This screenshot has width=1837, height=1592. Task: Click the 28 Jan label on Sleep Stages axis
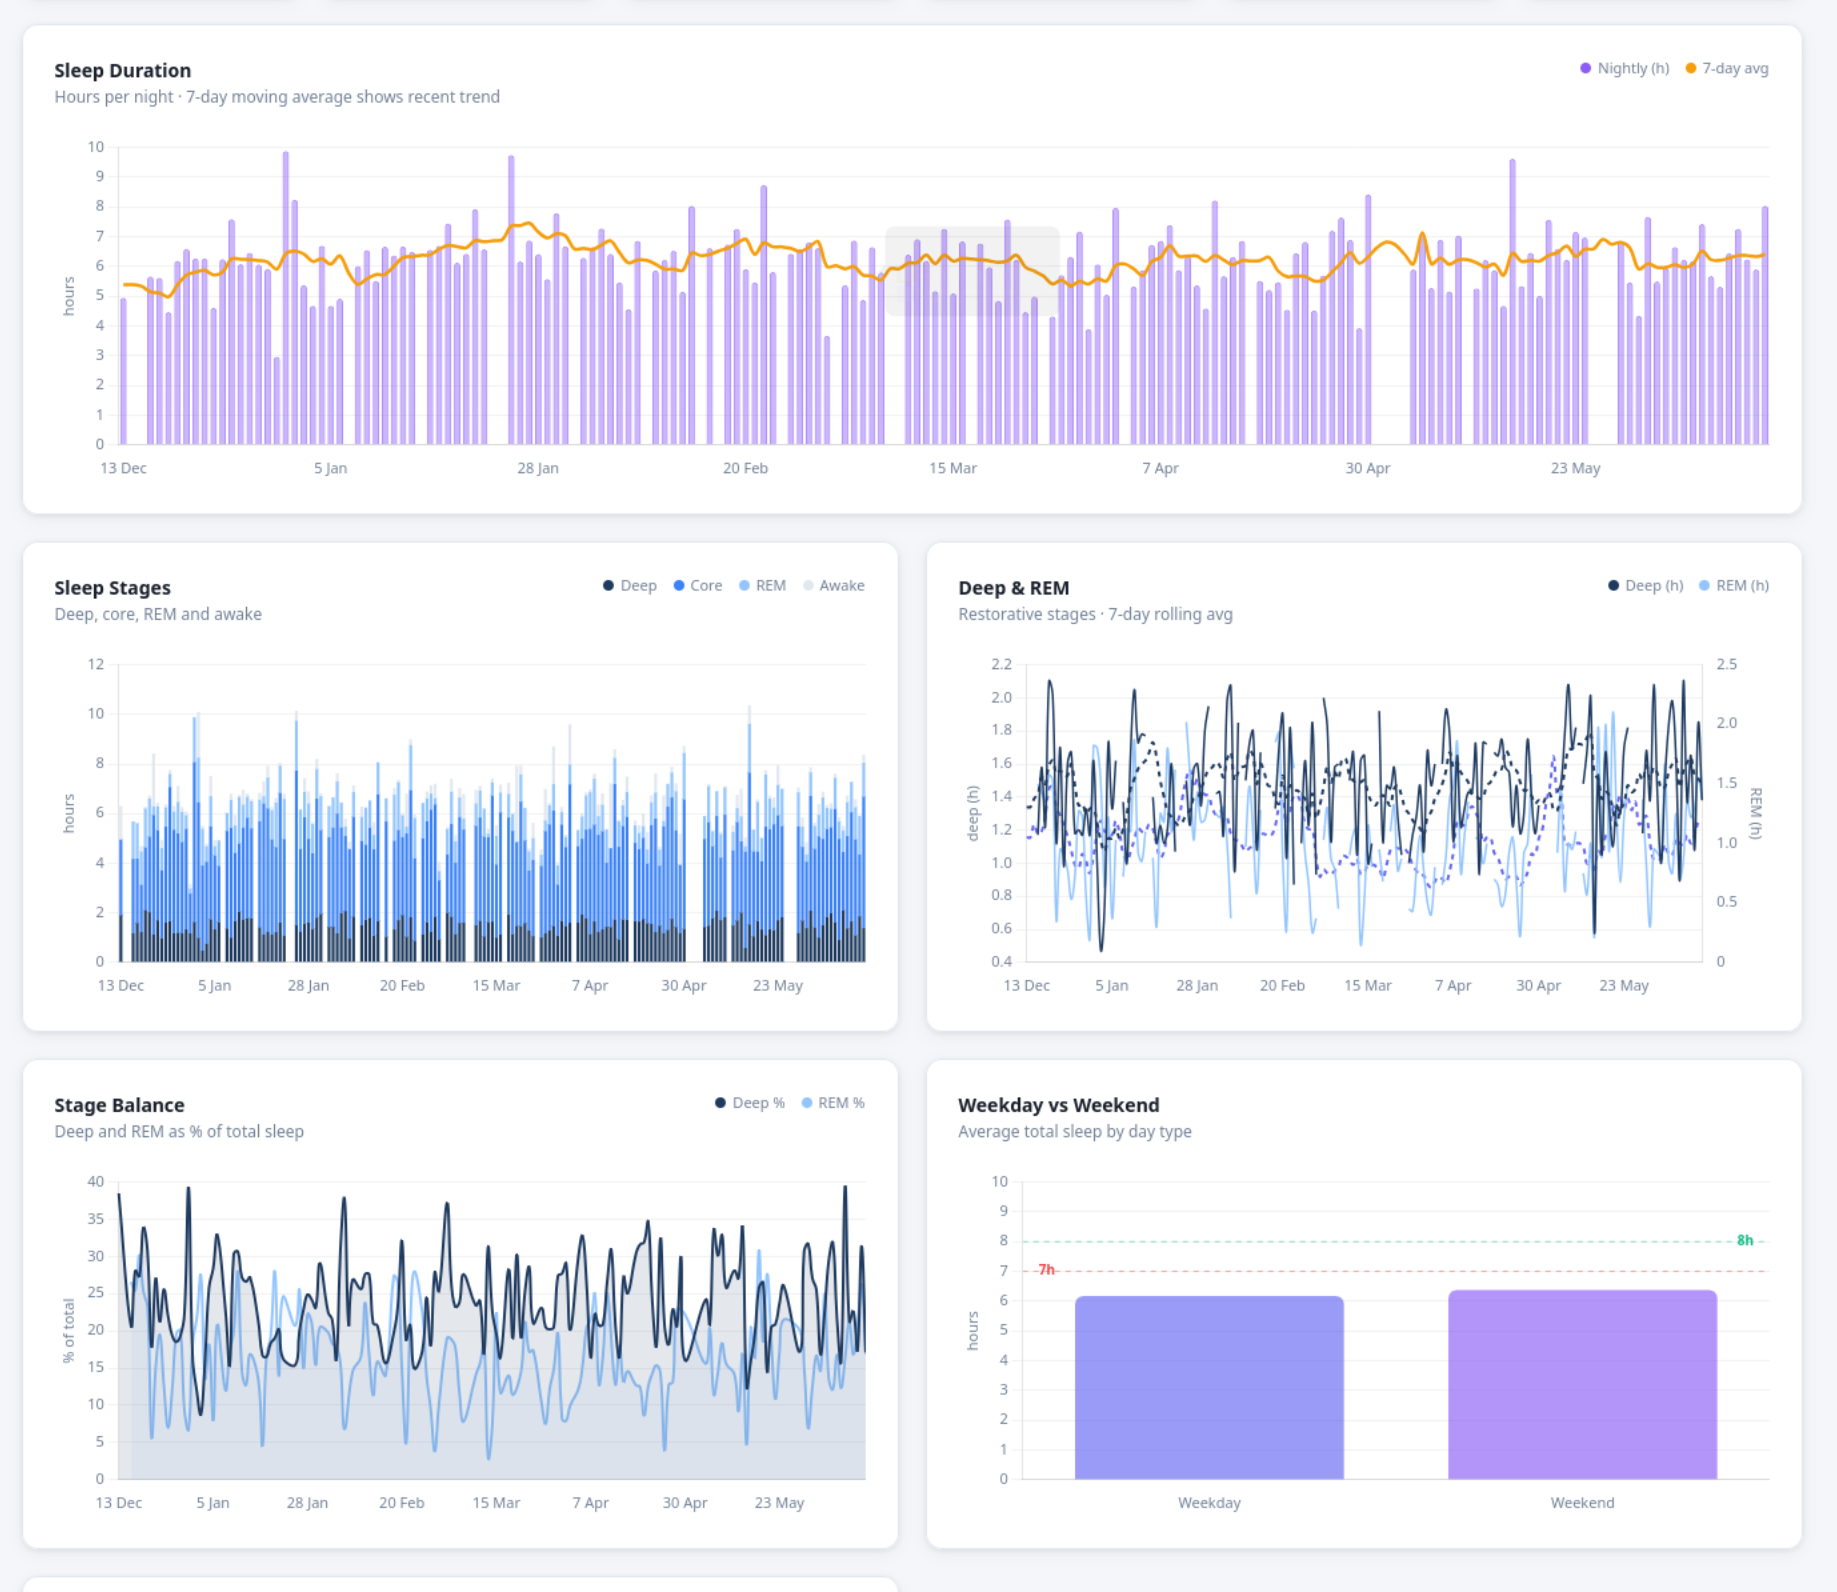pos(308,985)
